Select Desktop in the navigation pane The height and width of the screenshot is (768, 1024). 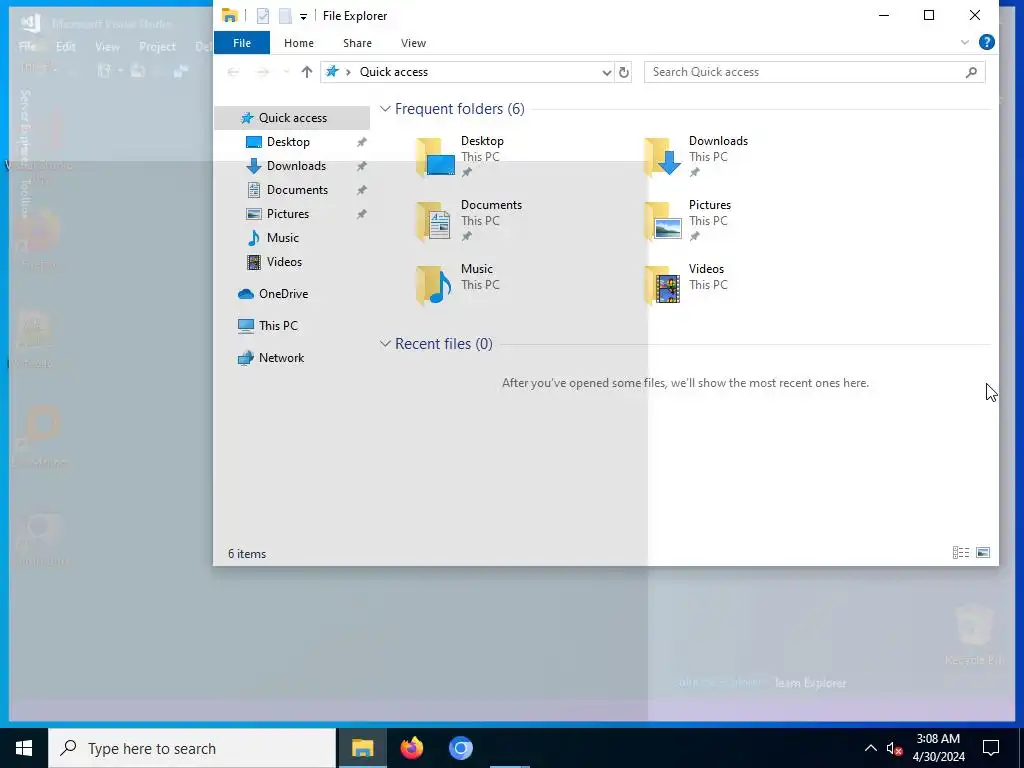pos(288,142)
